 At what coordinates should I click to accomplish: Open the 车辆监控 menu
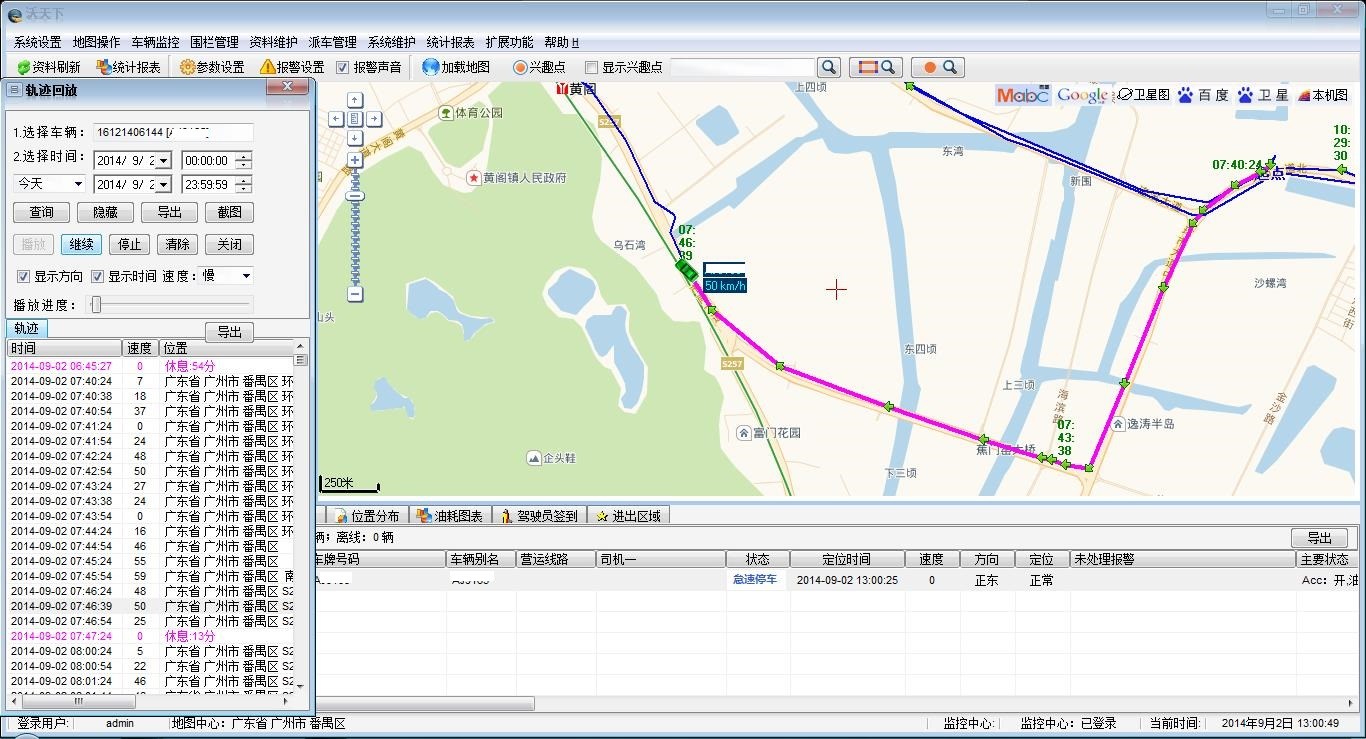coord(155,42)
